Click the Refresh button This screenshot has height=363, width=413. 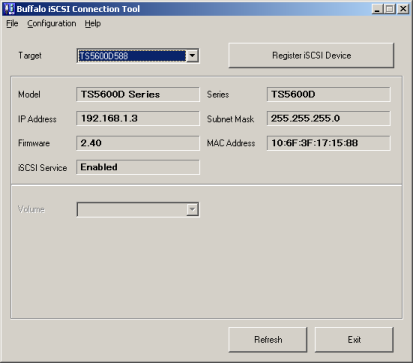[x=268, y=340]
